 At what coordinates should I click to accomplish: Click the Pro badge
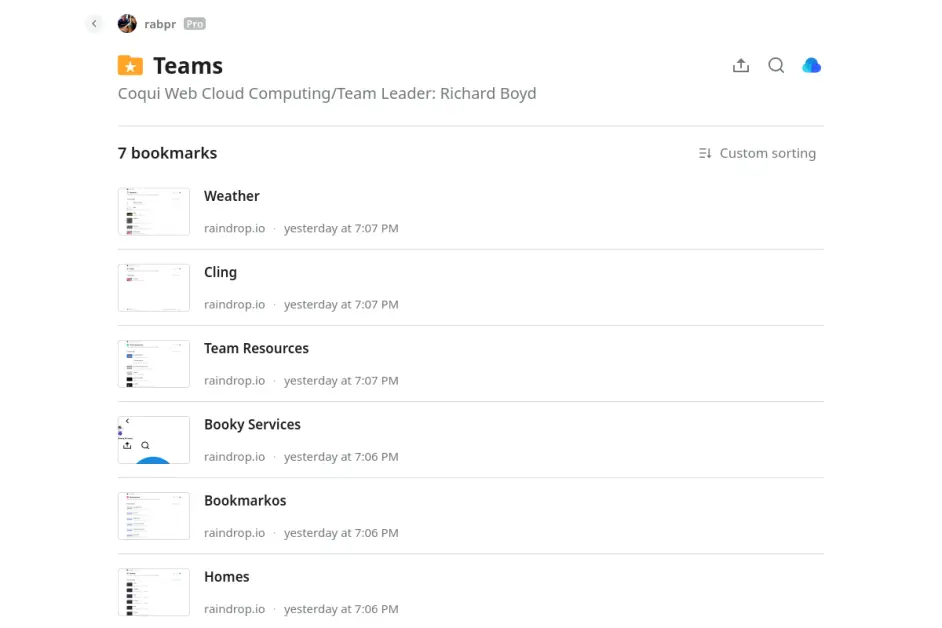pyautogui.click(x=194, y=24)
